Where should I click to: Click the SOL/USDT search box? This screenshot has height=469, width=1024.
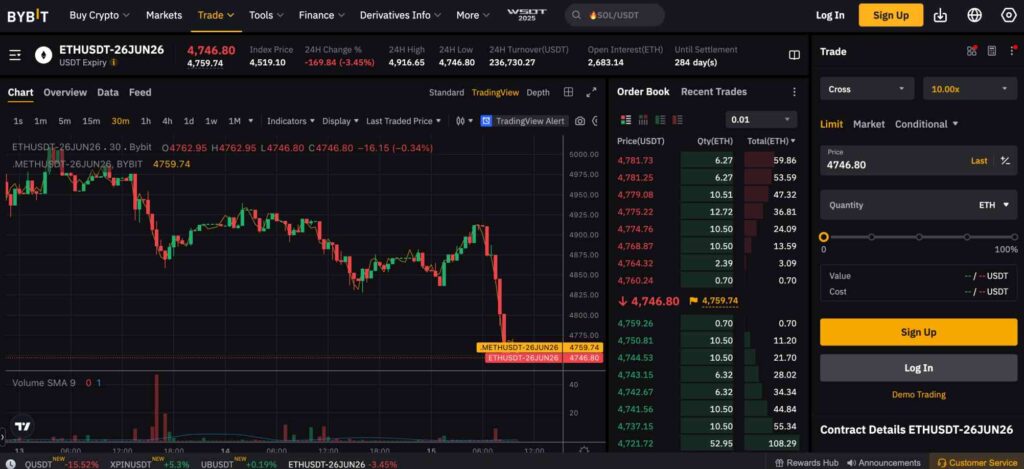click(x=615, y=15)
